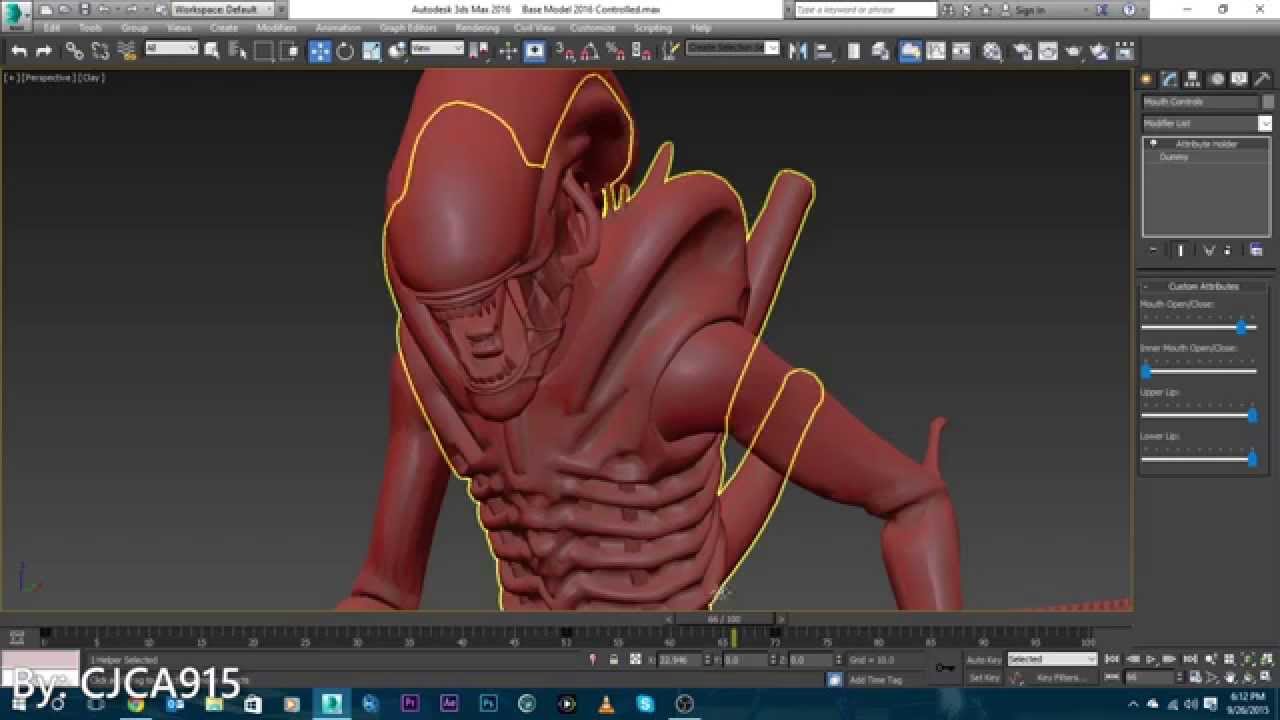This screenshot has height=720, width=1280.
Task: Open the Tools menu
Action: 90,28
